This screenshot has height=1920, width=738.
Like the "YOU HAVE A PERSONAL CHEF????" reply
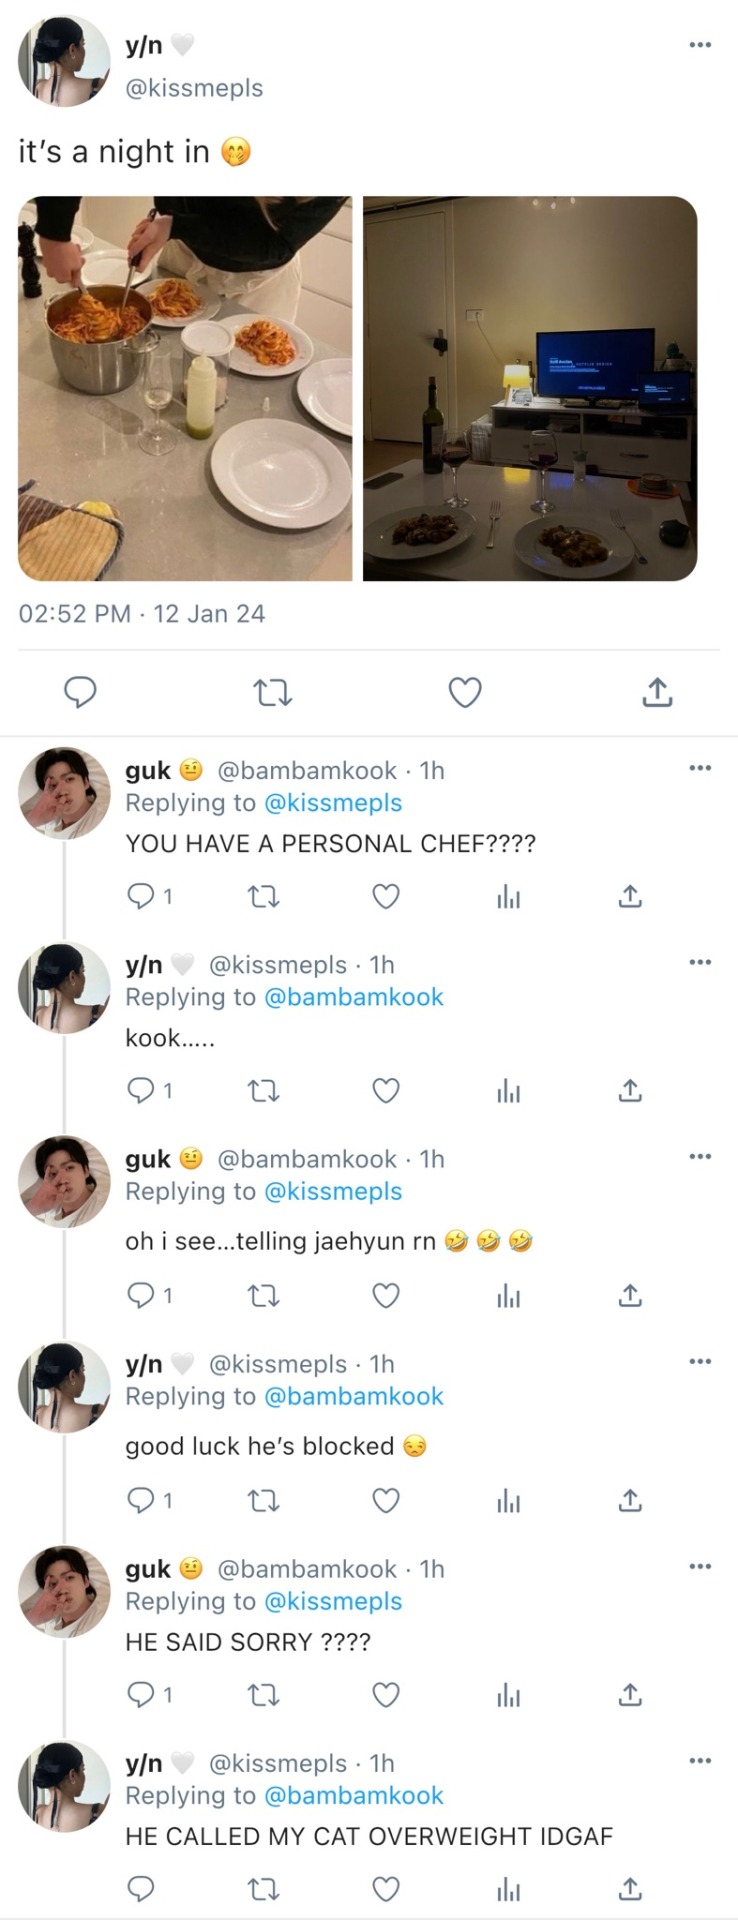(x=386, y=896)
